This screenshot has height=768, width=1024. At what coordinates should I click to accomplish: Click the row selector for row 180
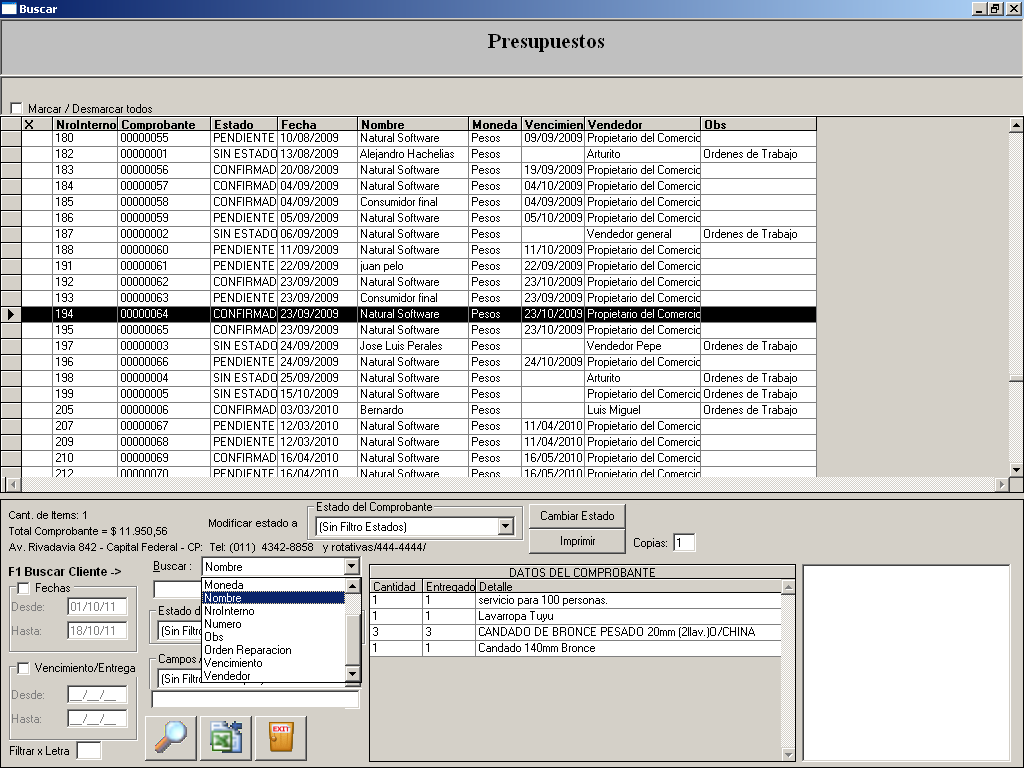pos(11,138)
